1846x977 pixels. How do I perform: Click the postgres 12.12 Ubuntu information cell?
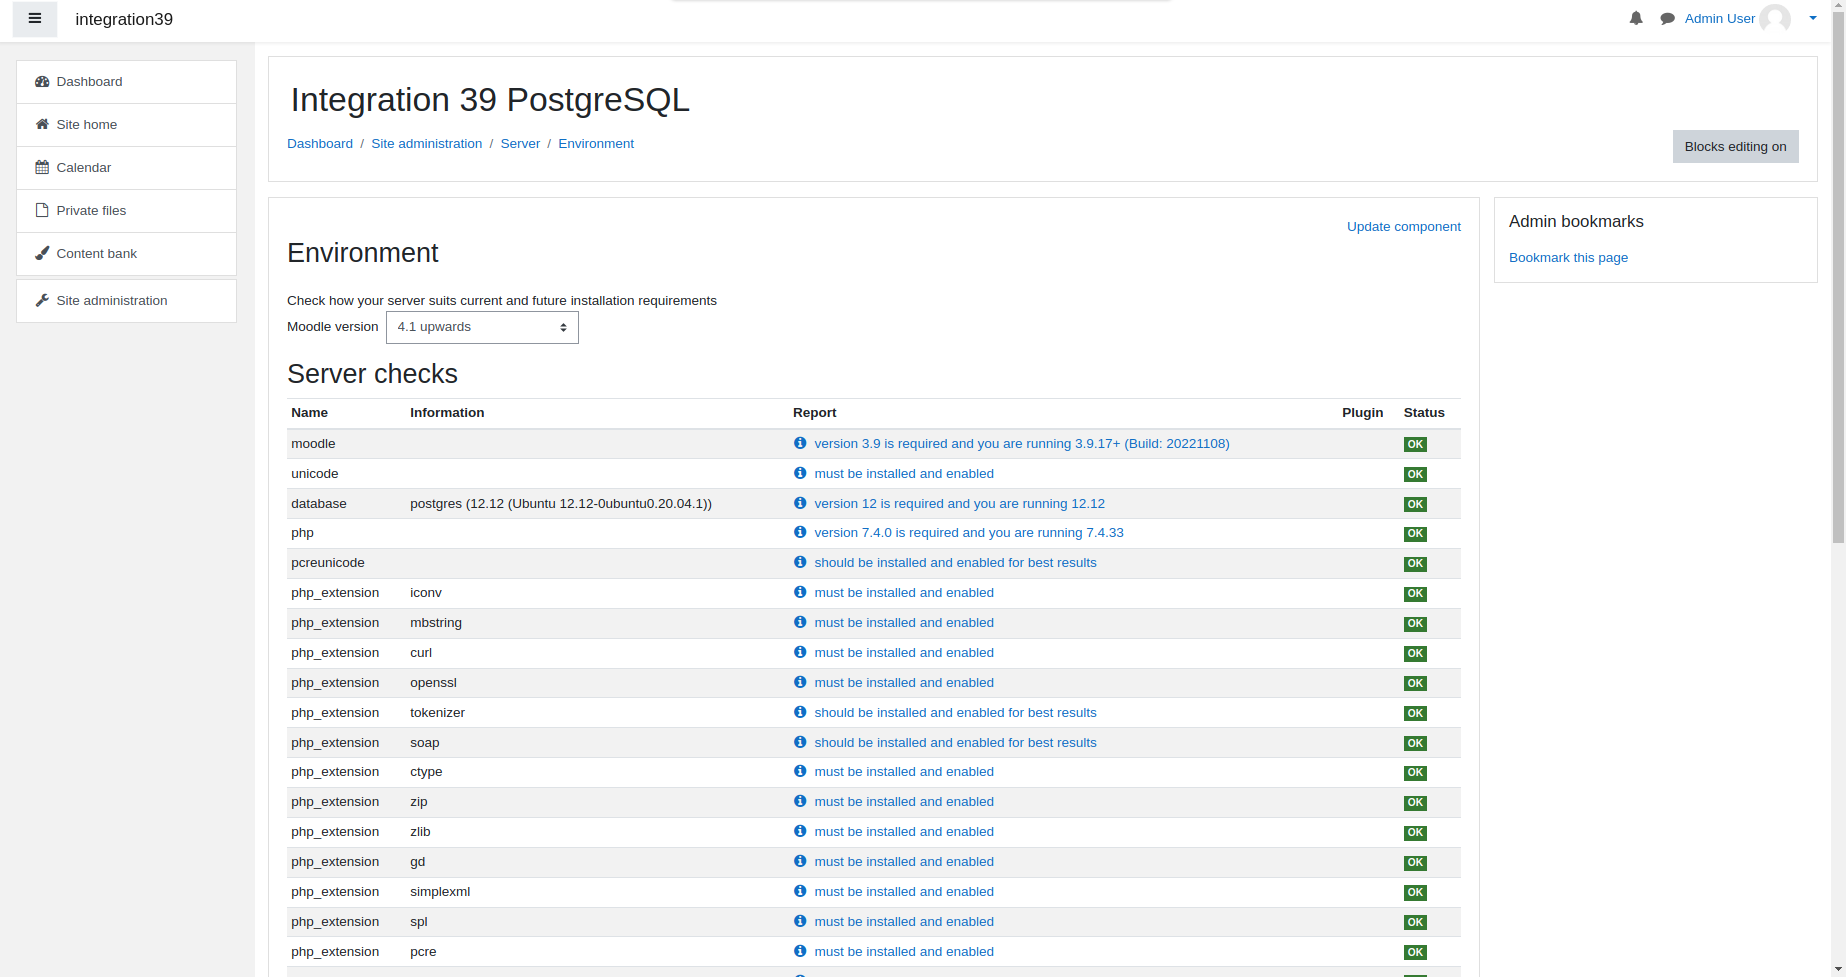pyautogui.click(x=561, y=504)
